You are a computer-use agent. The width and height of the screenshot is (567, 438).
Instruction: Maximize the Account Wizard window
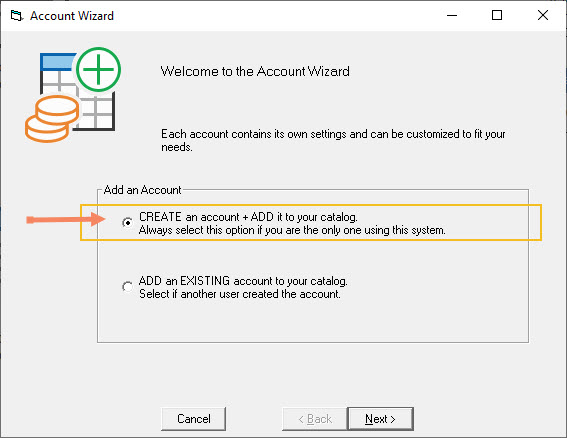point(497,16)
